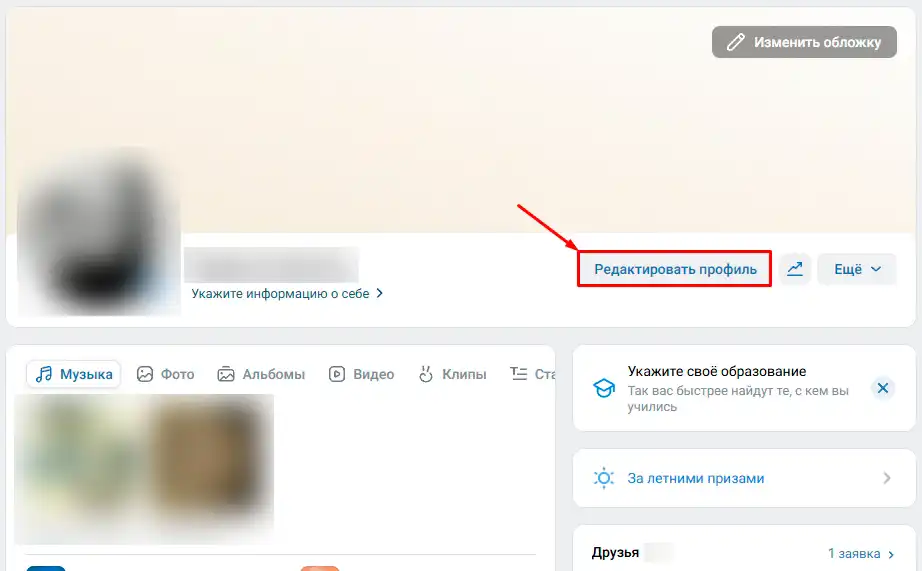Switch to the Видео tab
Image resolution: width=922 pixels, height=571 pixels.
[361, 374]
